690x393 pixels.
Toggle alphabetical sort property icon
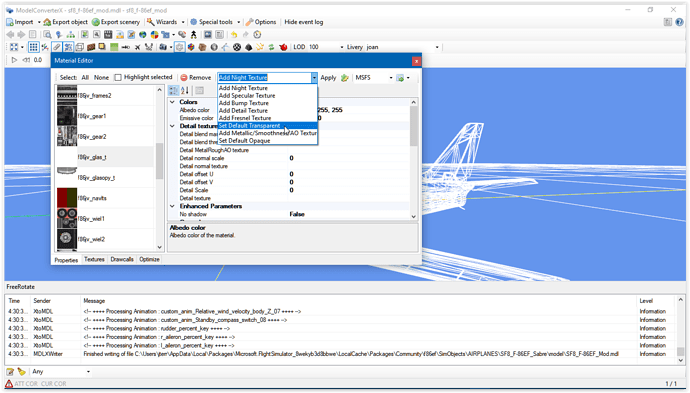(185, 90)
